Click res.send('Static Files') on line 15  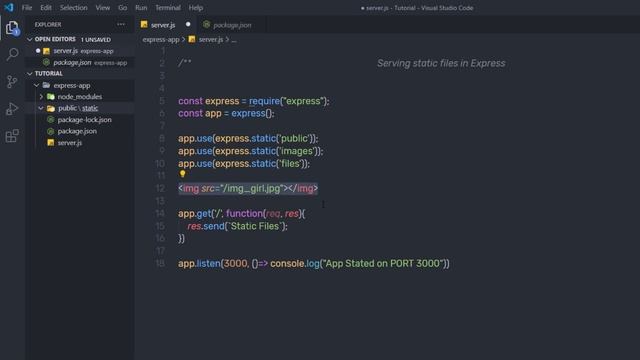click(238, 226)
